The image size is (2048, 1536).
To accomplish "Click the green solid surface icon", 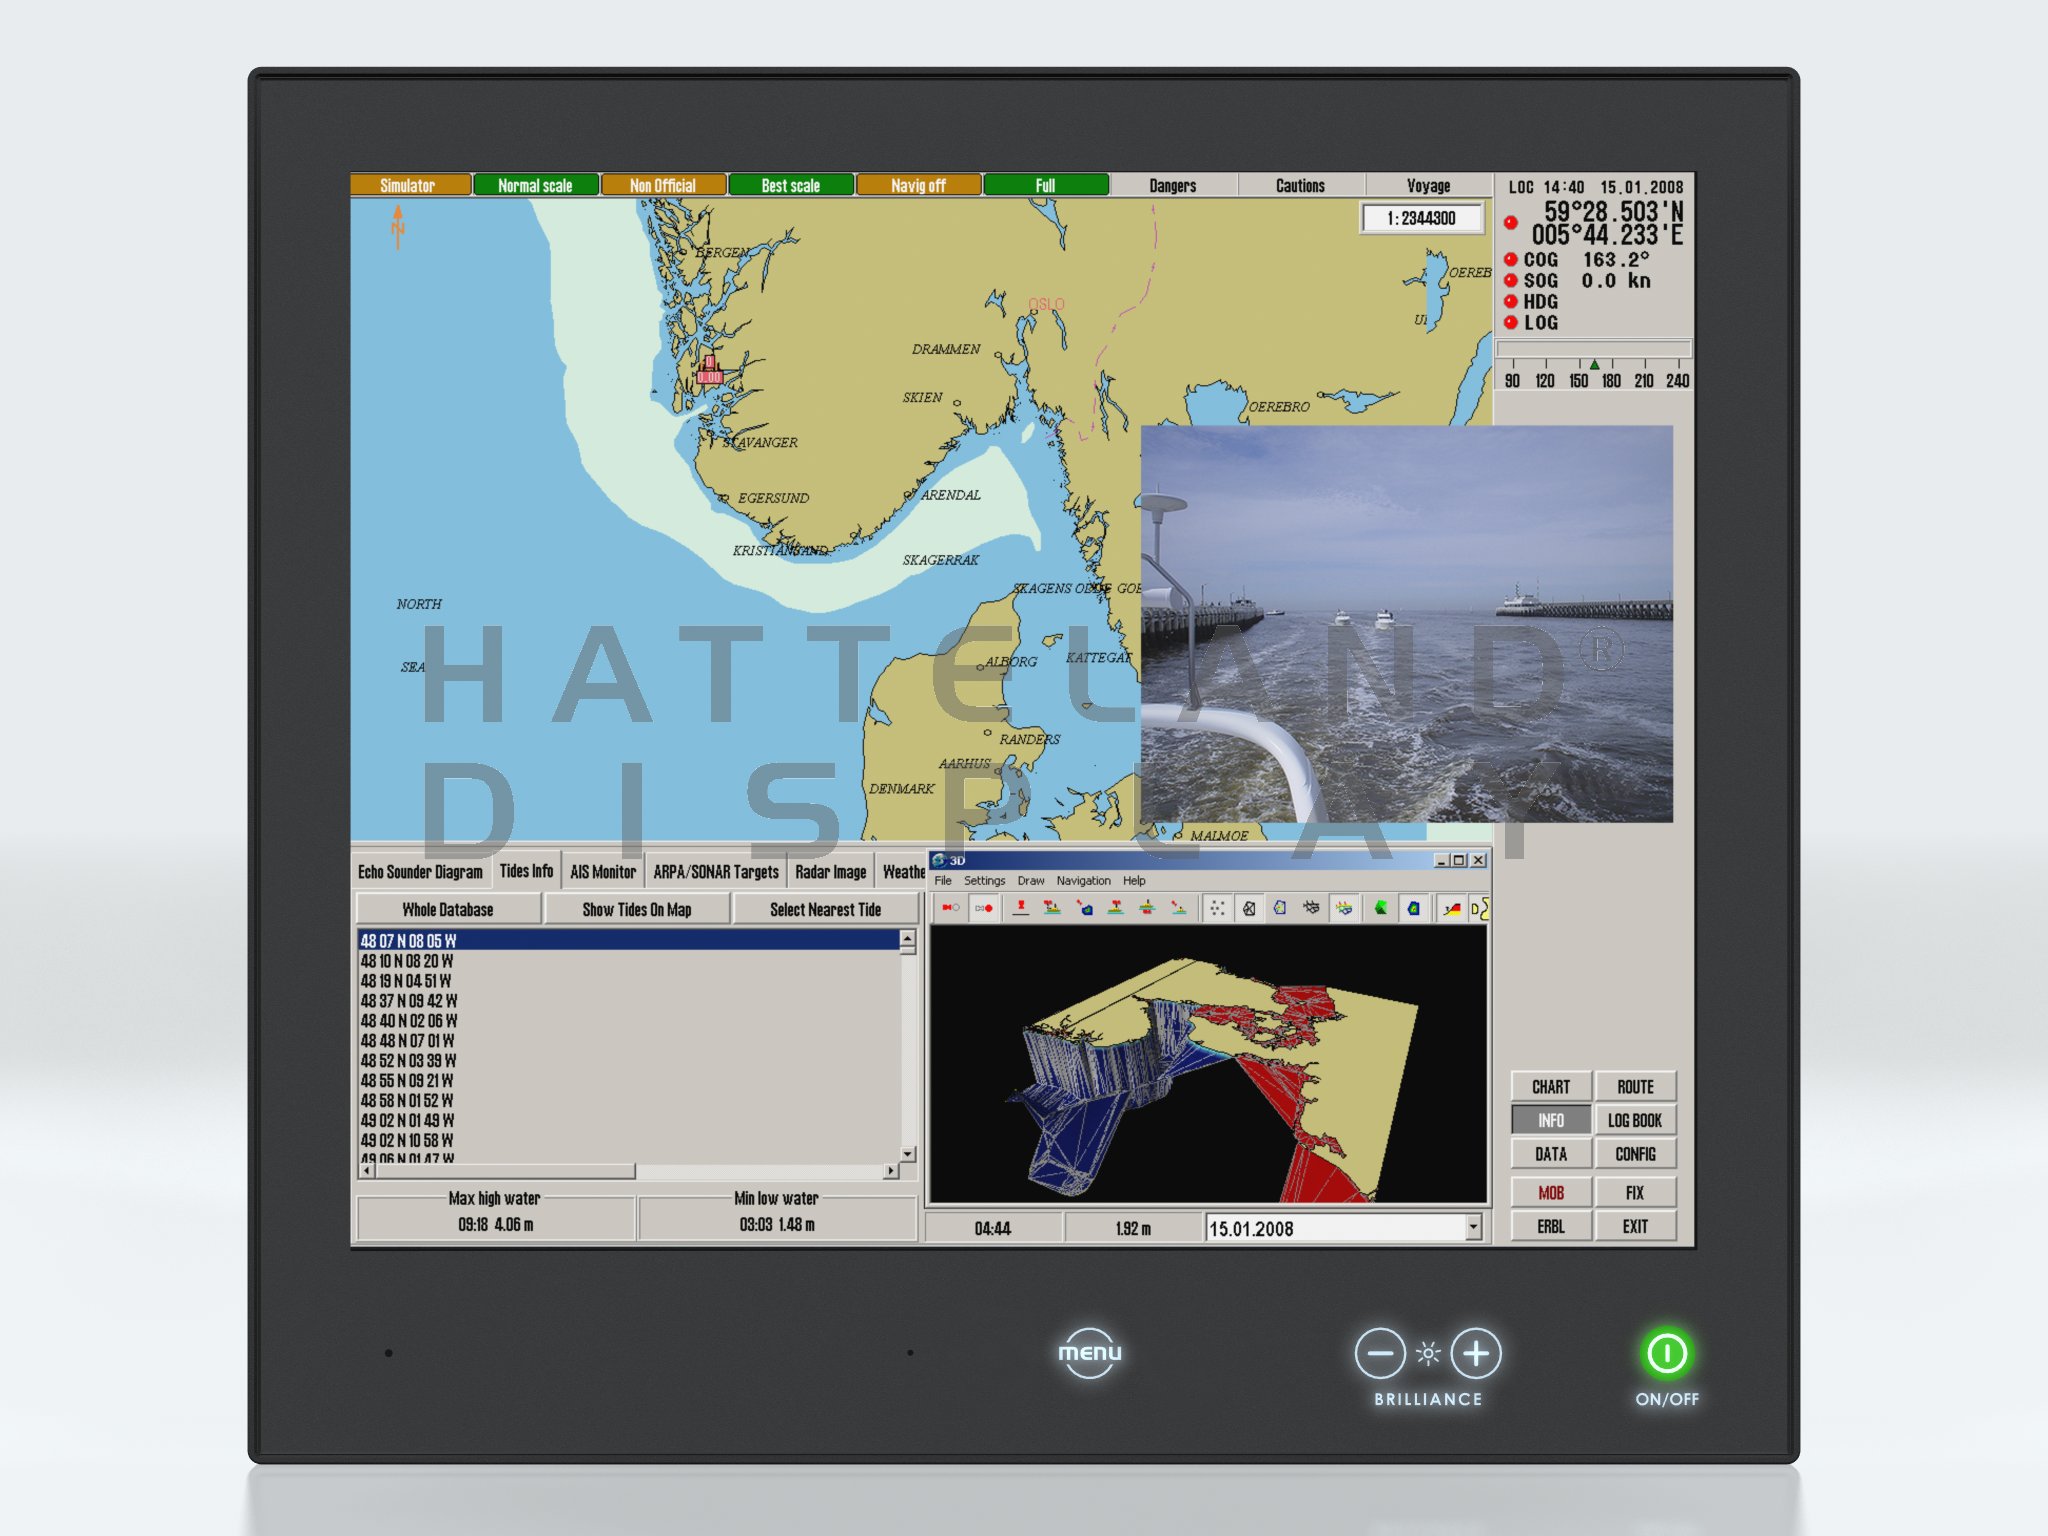I will pyautogui.click(x=1381, y=908).
